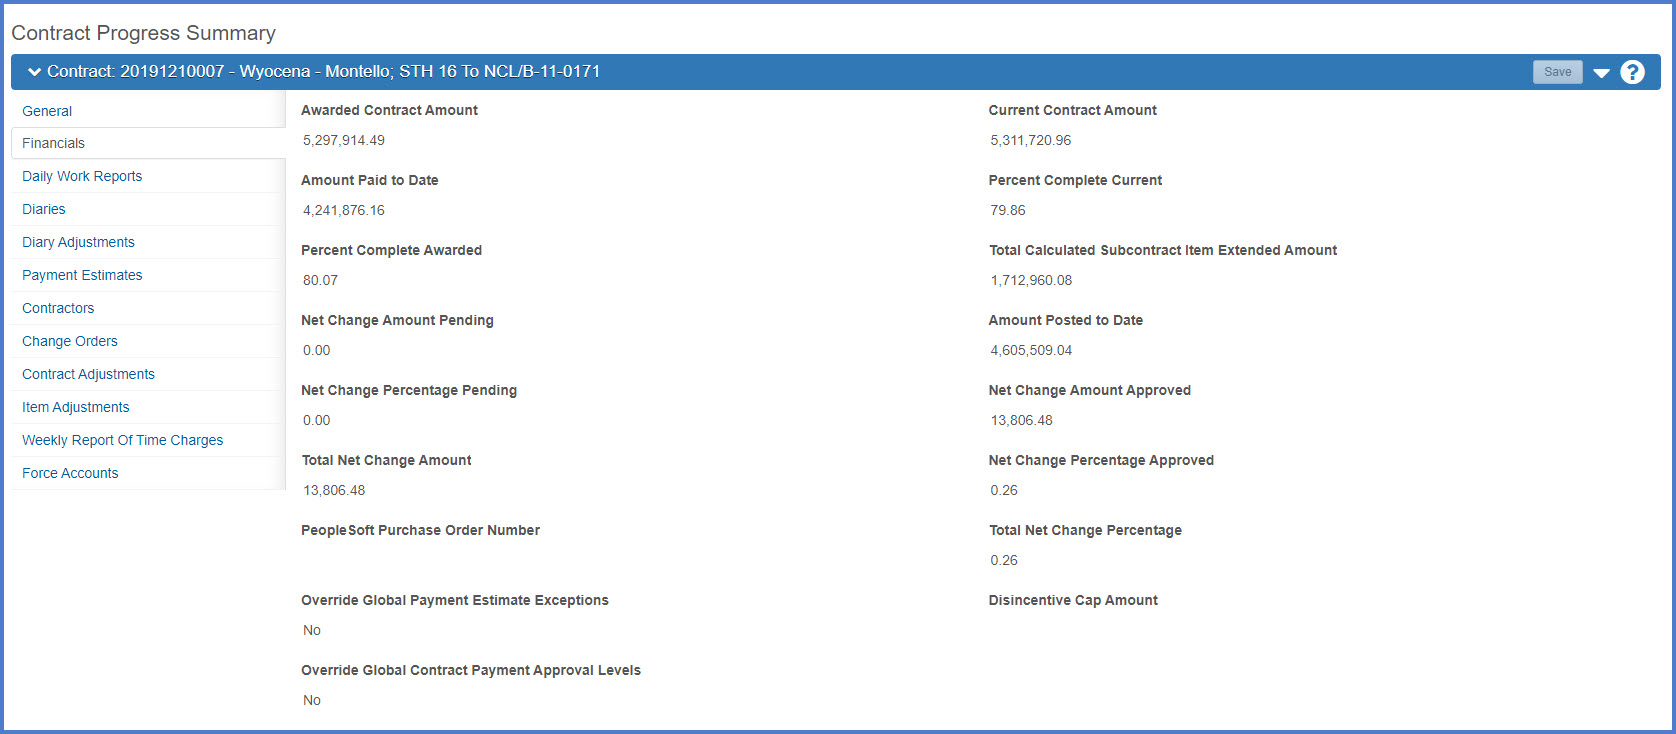Image resolution: width=1676 pixels, height=734 pixels.
Task: View the Contractors section
Action: [x=58, y=308]
